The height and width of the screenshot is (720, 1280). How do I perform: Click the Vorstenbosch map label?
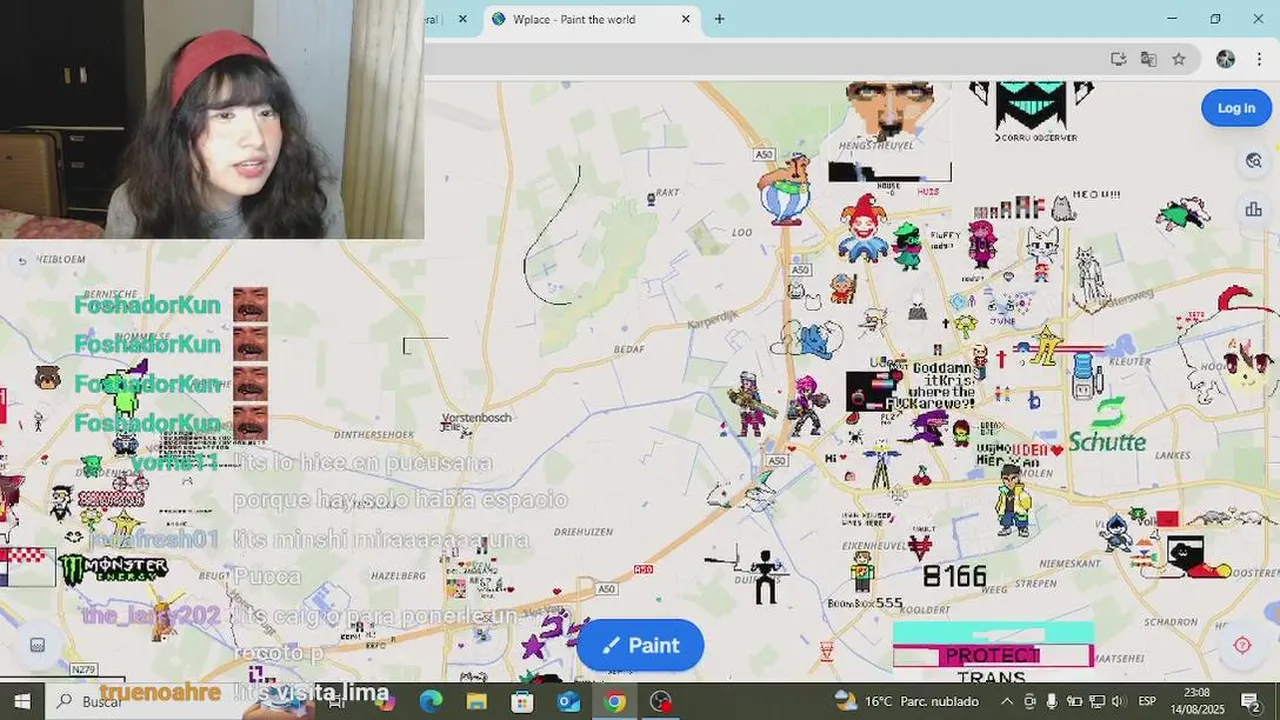476,417
